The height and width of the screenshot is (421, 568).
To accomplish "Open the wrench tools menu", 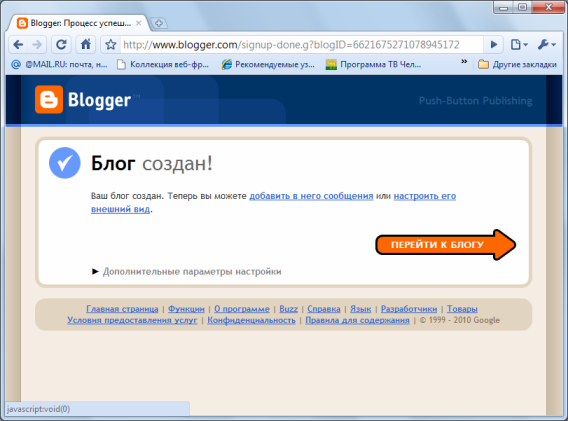I will [x=547, y=45].
